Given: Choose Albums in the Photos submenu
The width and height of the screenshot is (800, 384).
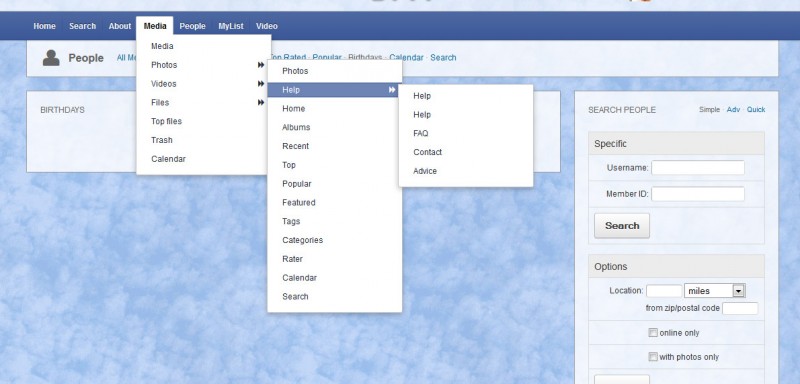Looking at the screenshot, I should pyautogui.click(x=296, y=127).
